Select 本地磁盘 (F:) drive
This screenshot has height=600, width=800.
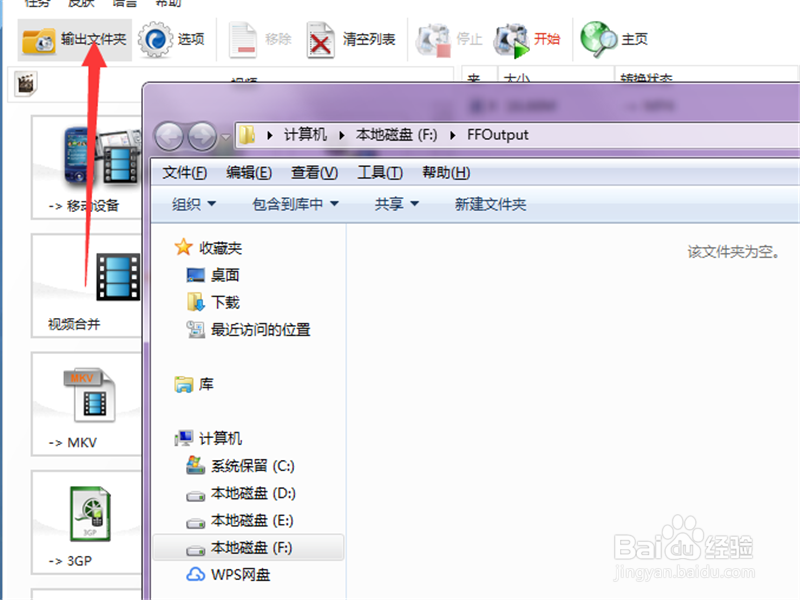tap(248, 548)
